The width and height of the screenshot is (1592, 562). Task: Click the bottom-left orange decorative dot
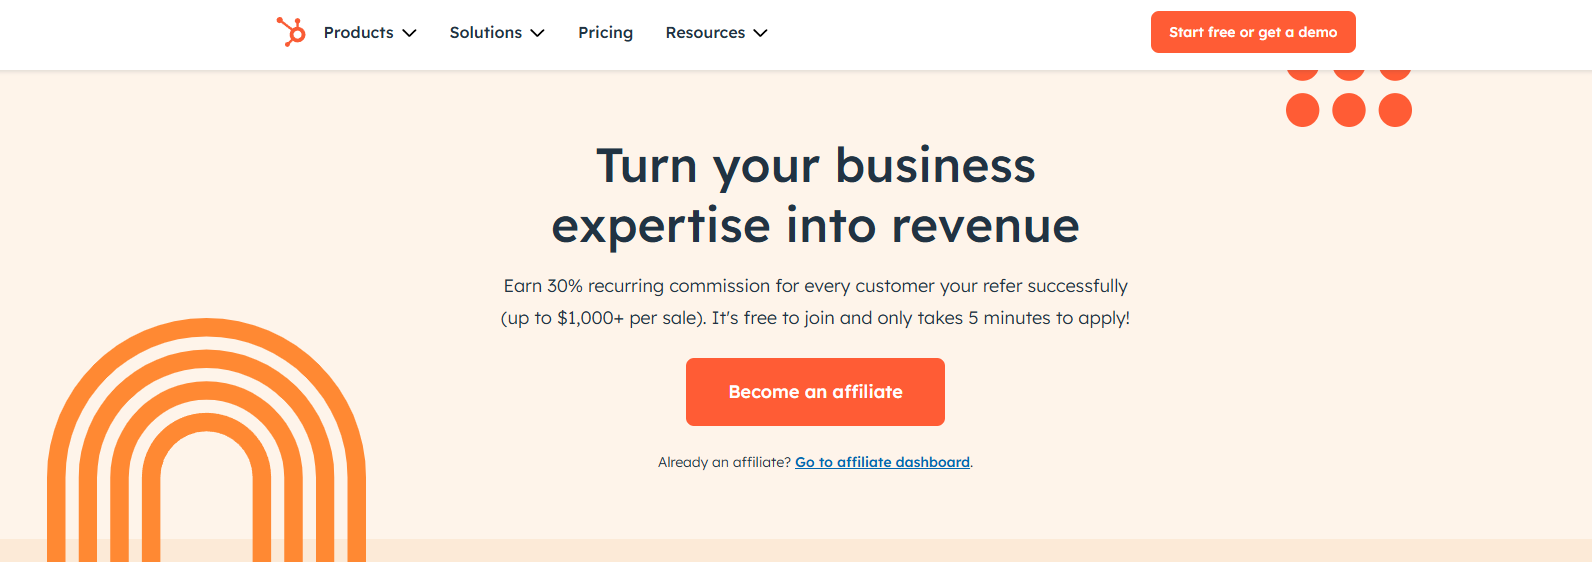(x=1302, y=110)
